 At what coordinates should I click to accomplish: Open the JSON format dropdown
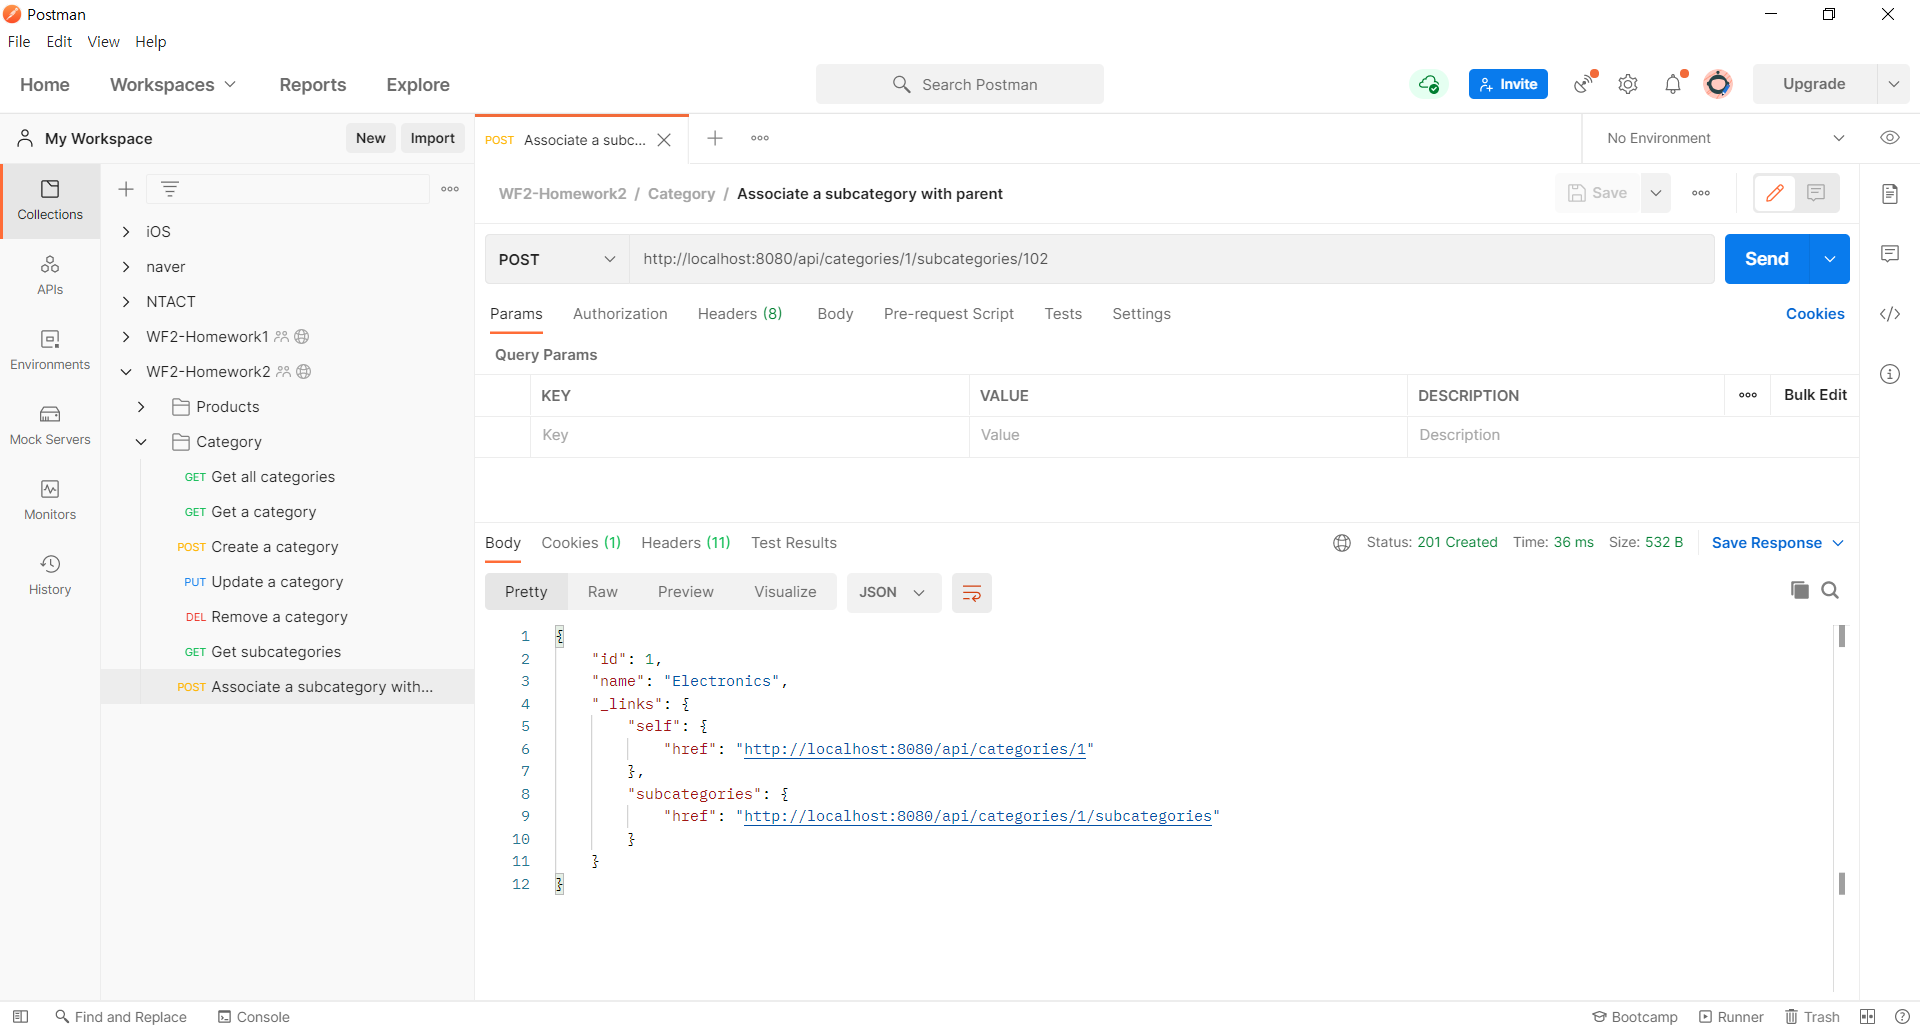tap(893, 592)
